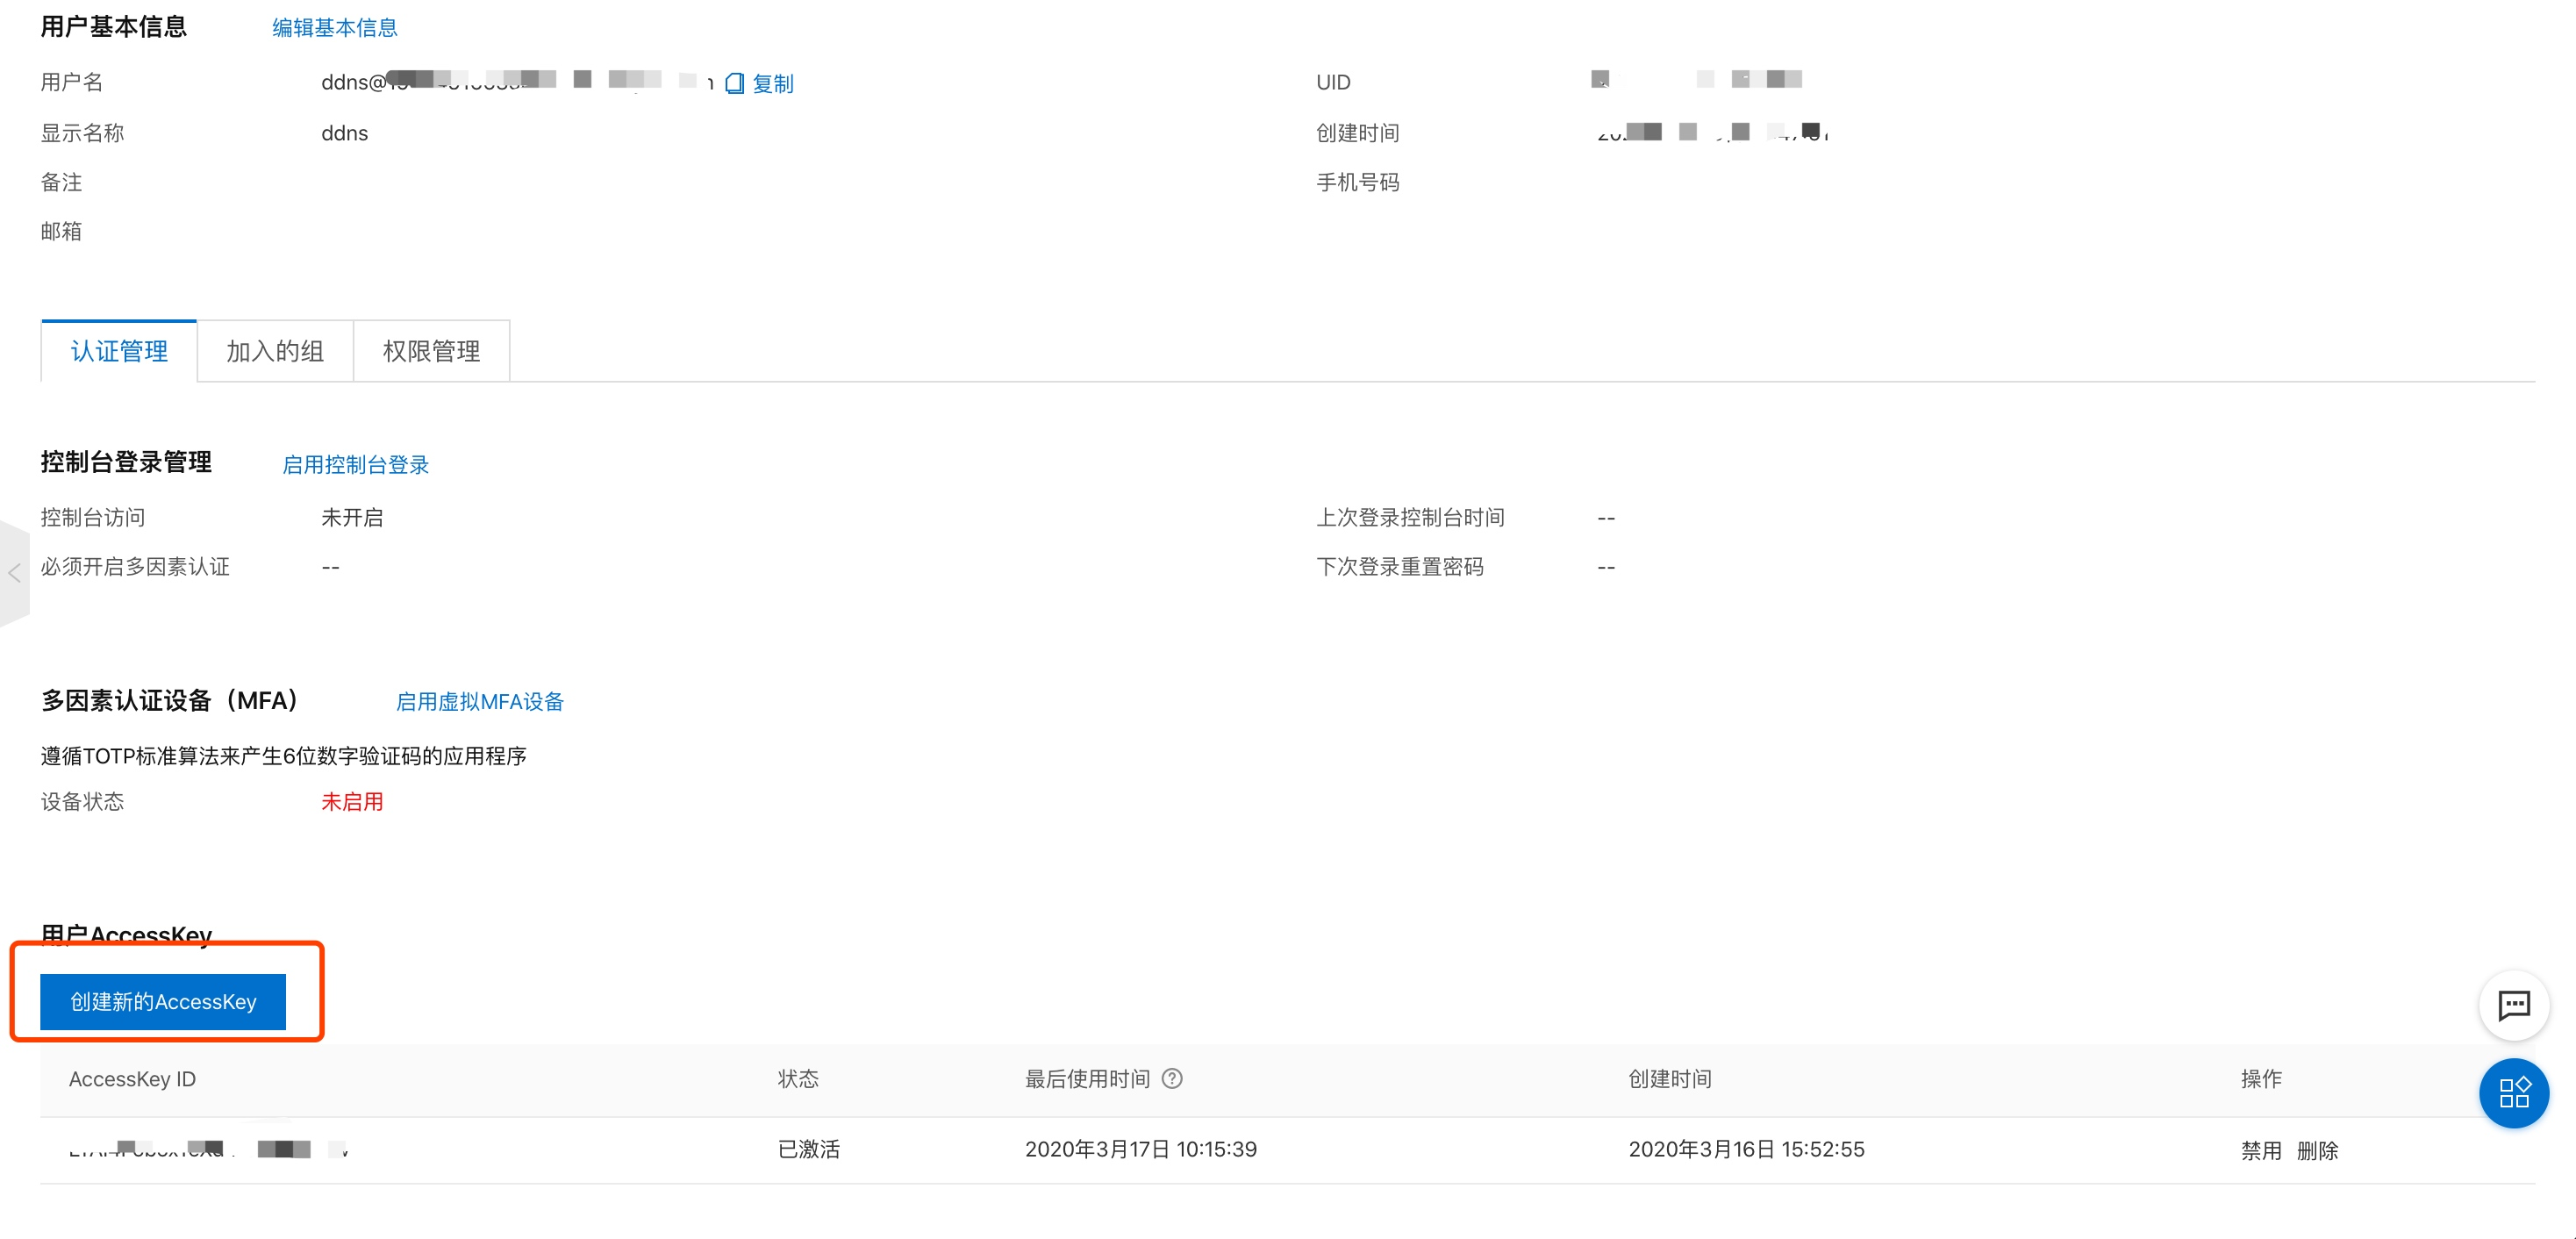The height and width of the screenshot is (1239, 2576).
Task: Click the AccessKey ID in table row
Action: tap(207, 1149)
